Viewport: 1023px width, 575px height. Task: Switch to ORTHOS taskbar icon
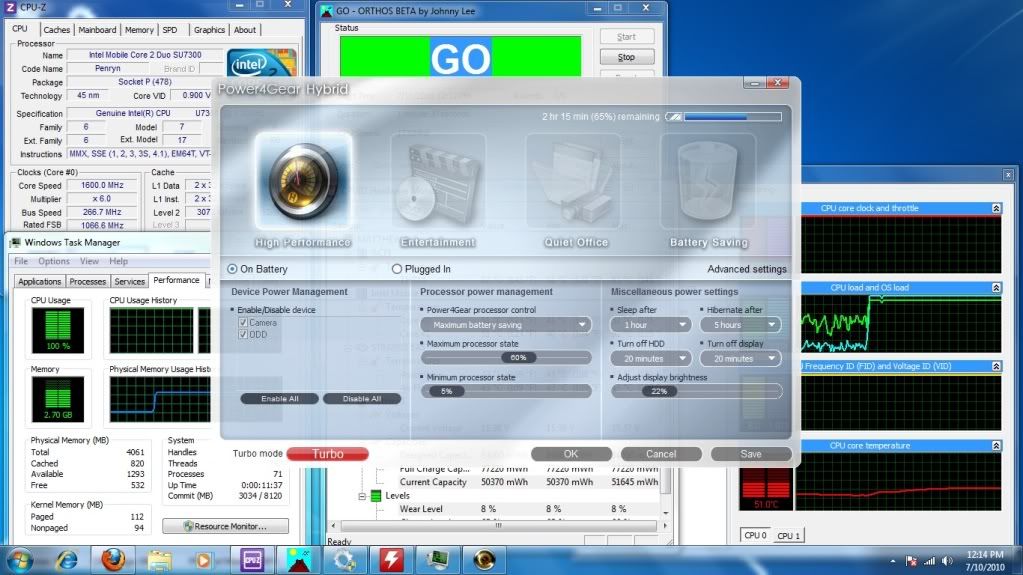298,560
